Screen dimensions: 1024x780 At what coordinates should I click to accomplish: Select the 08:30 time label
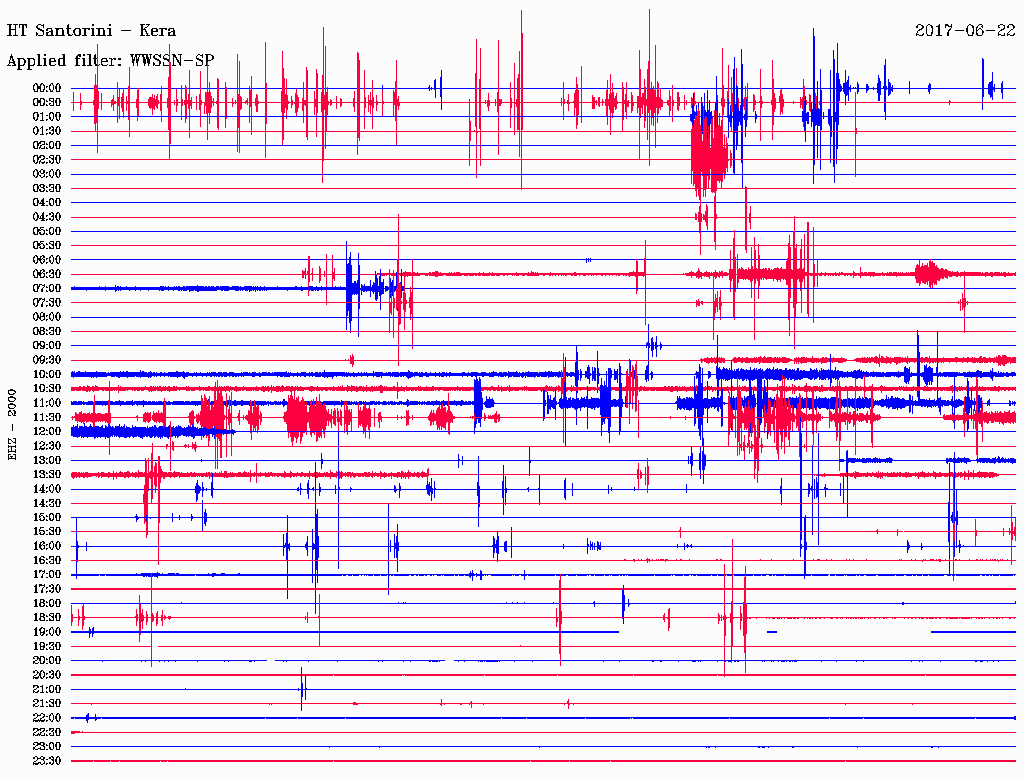click(47, 332)
